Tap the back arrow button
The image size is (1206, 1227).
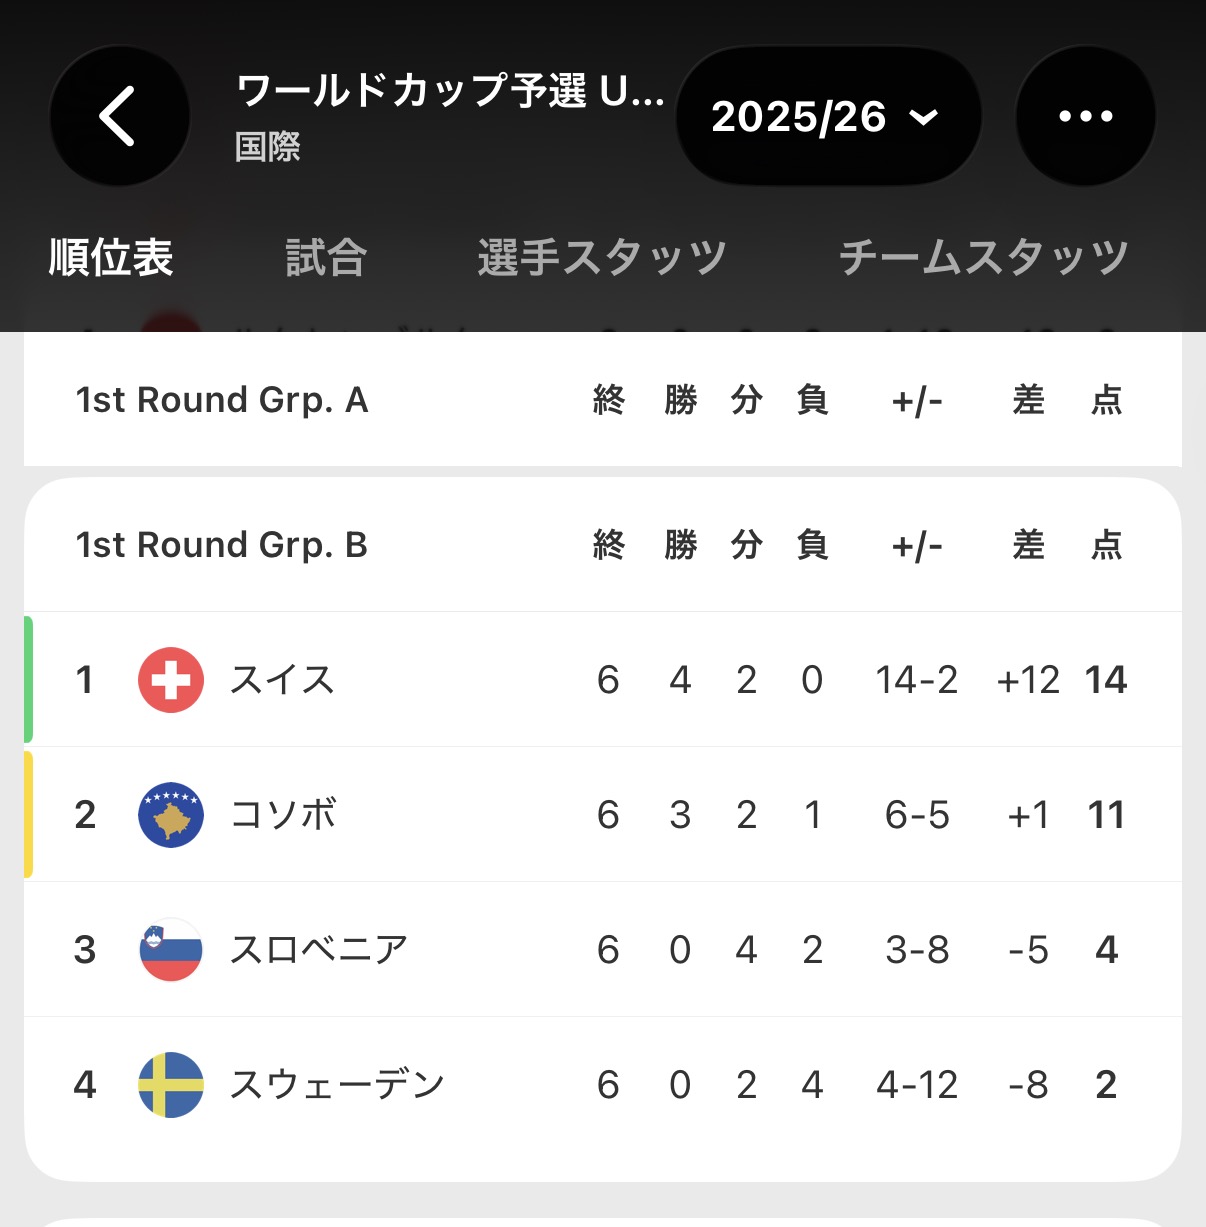[119, 116]
